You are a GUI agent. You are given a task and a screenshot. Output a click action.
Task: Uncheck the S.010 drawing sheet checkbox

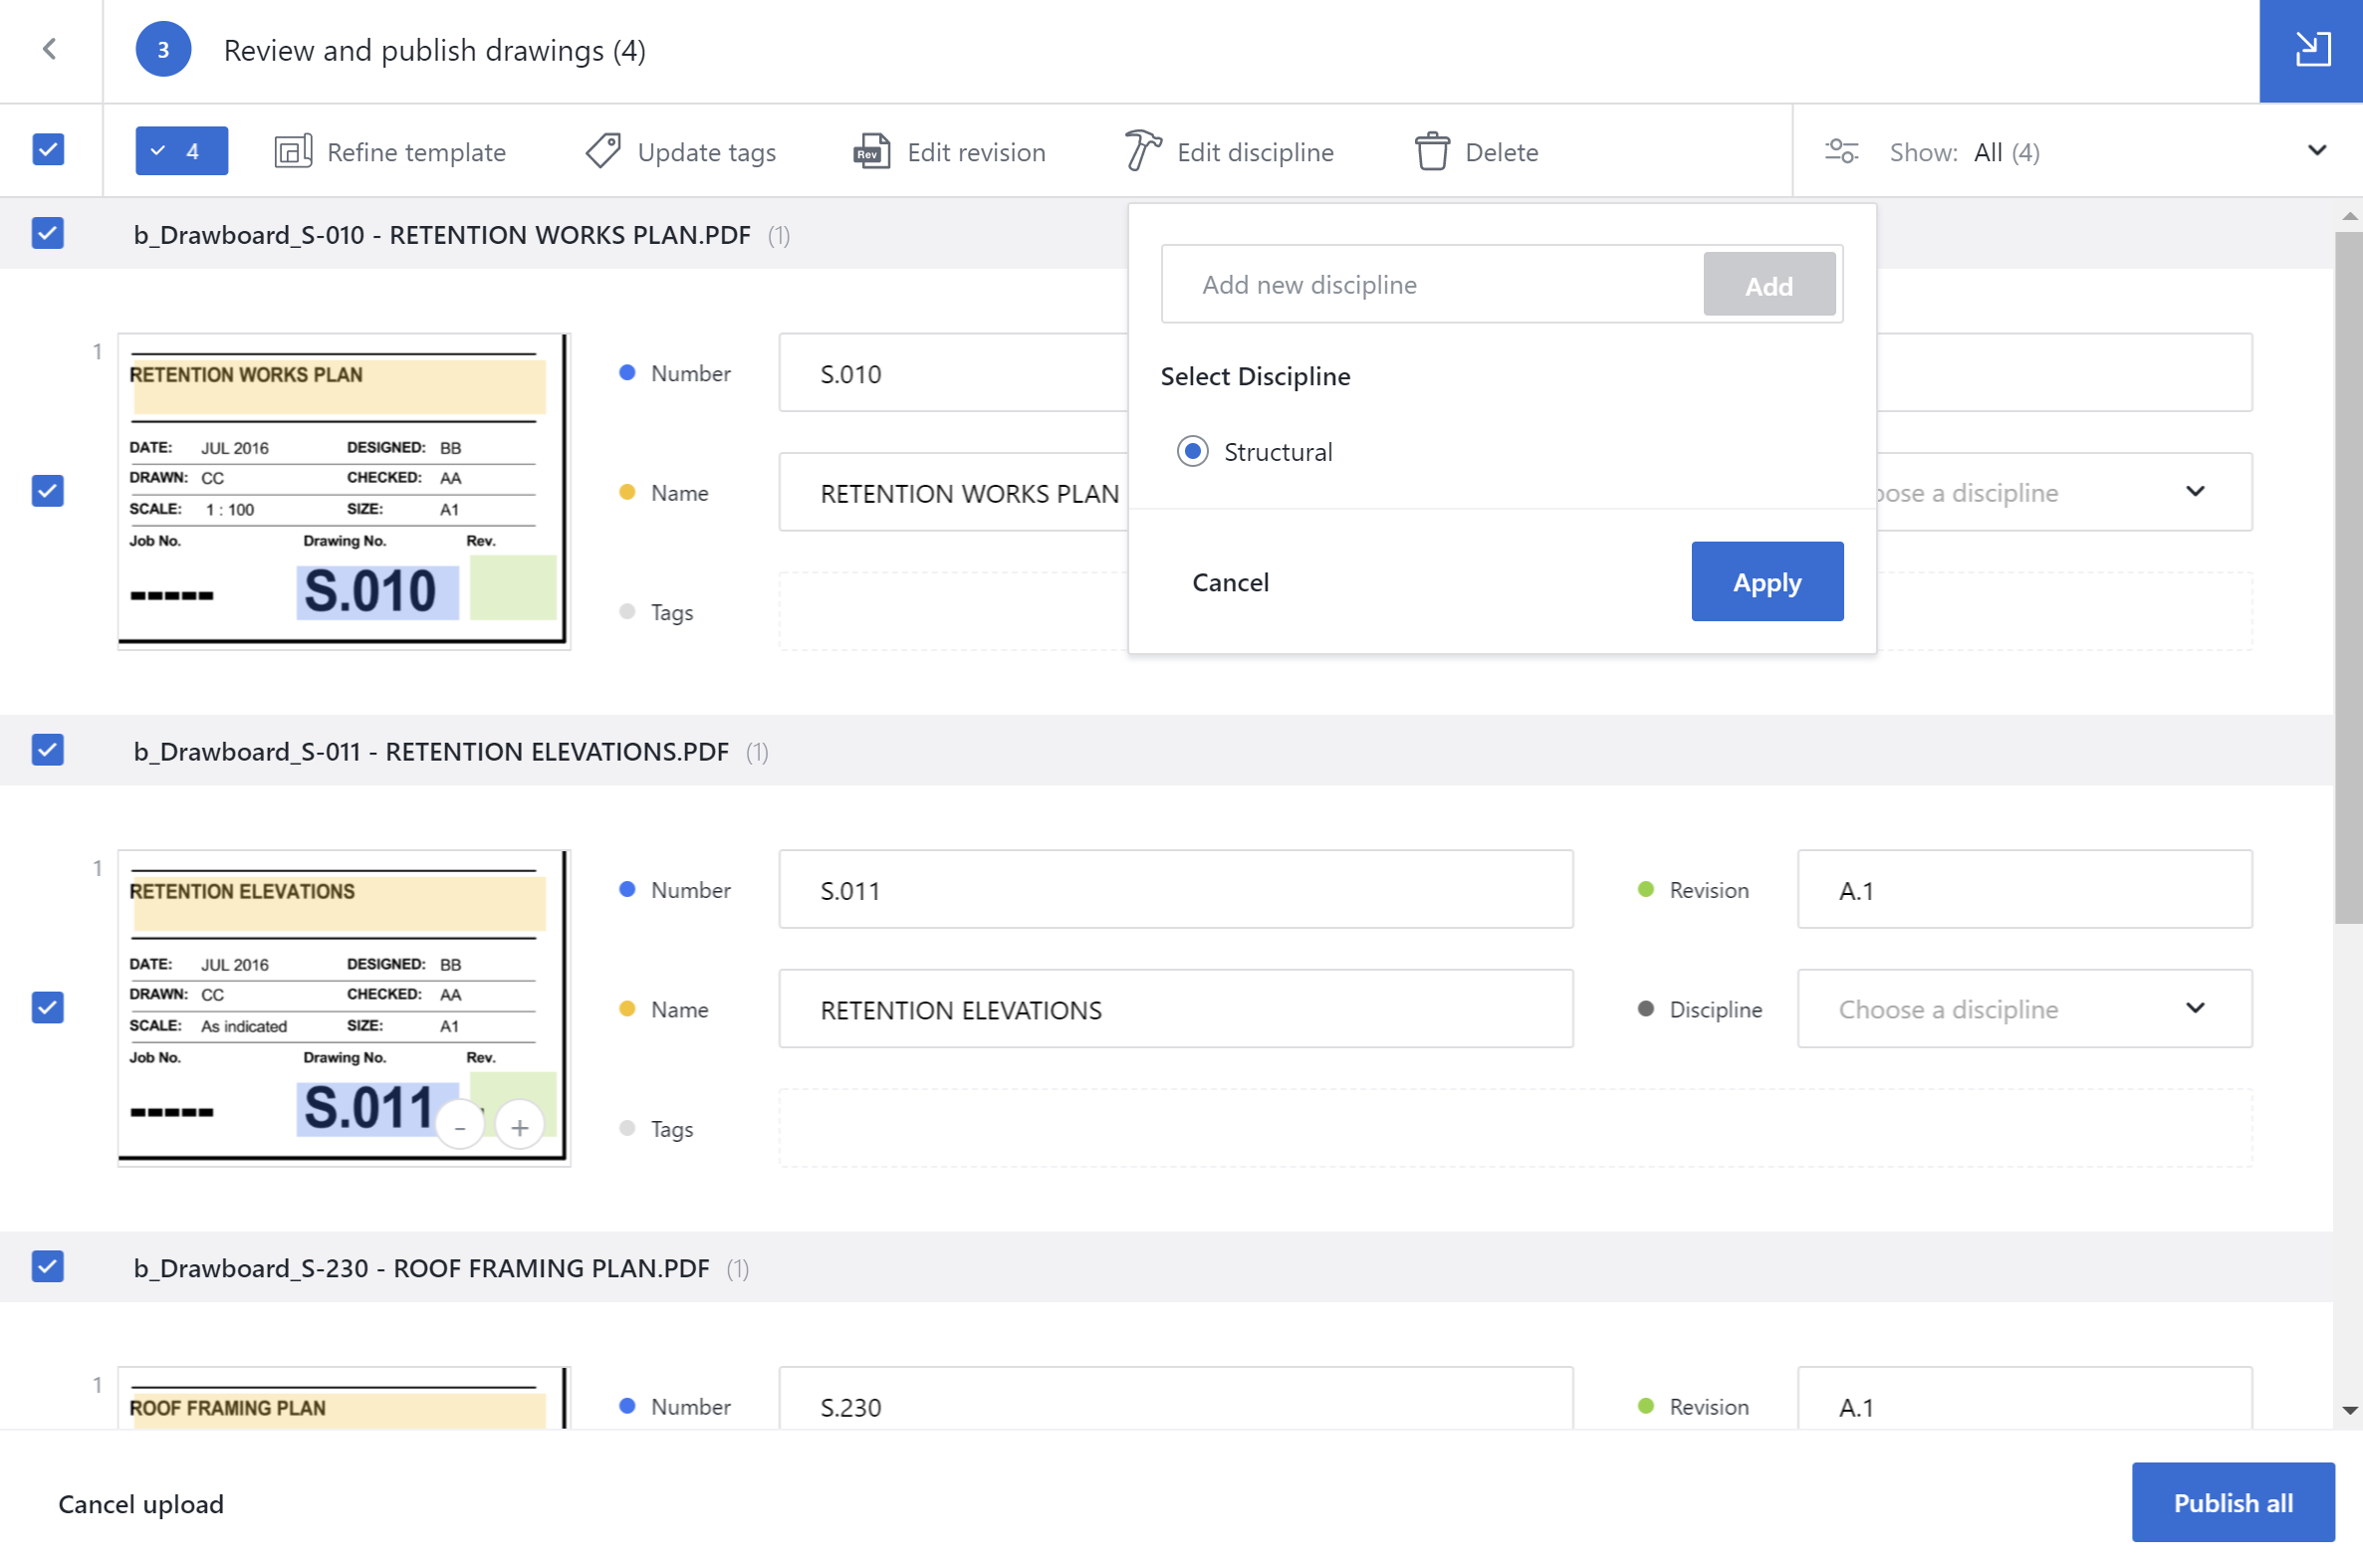[48, 491]
